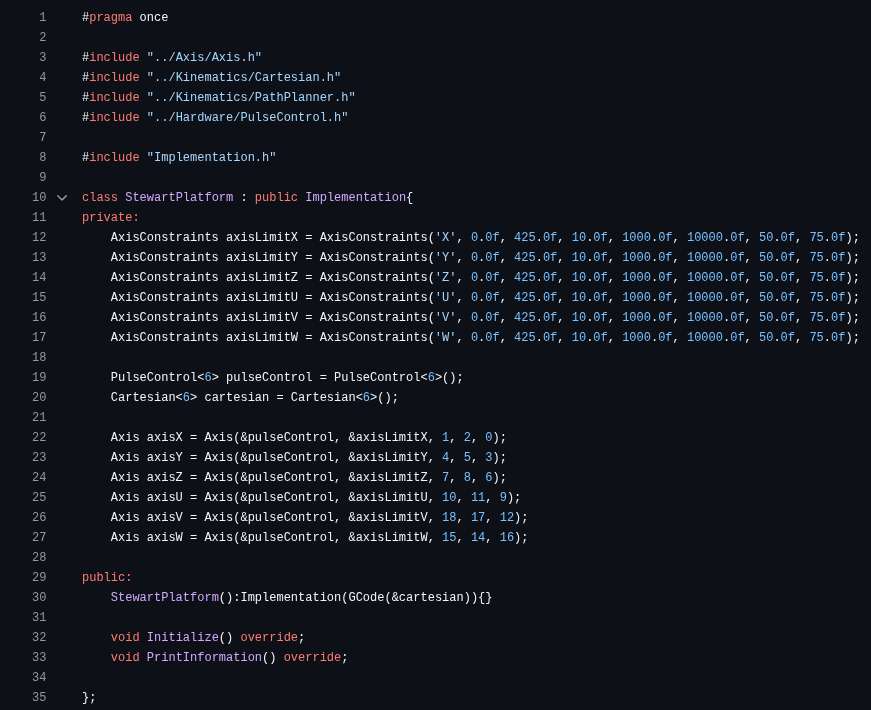Click line number 19
The height and width of the screenshot is (710, 871).
(x=39, y=377)
